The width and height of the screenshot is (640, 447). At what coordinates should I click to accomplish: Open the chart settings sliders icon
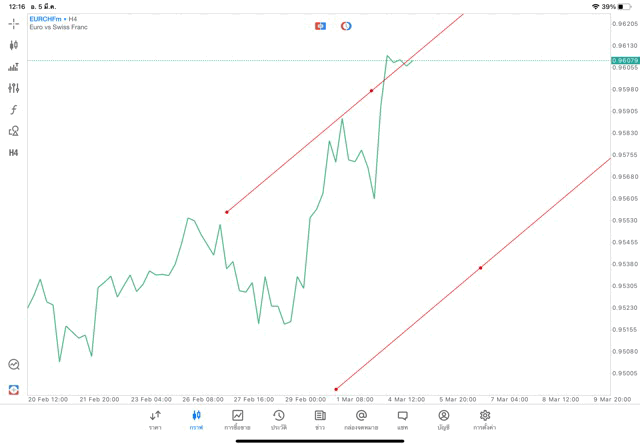13,88
